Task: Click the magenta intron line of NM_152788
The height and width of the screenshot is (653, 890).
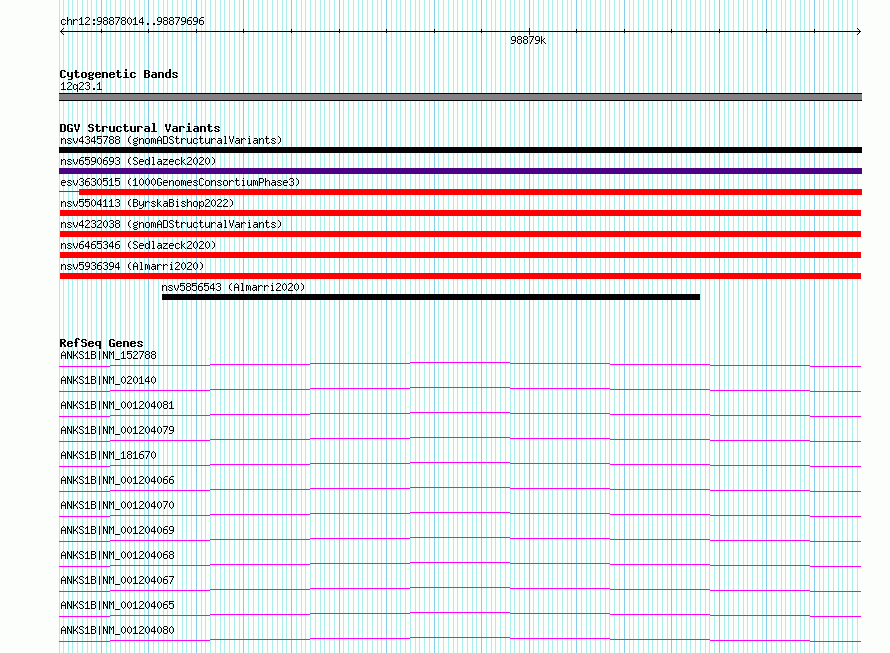Action: [x=460, y=363]
